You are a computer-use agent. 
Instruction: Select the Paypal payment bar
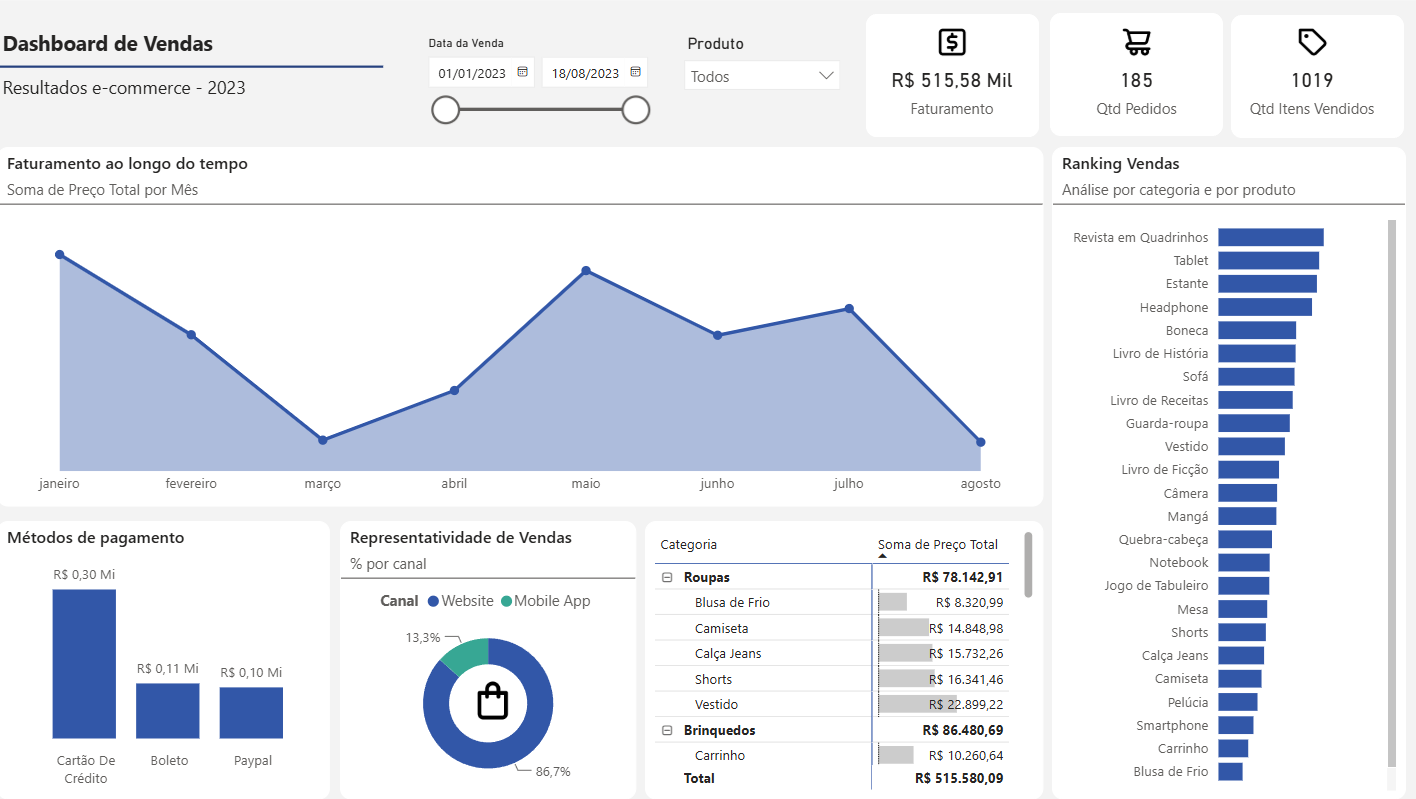click(251, 713)
